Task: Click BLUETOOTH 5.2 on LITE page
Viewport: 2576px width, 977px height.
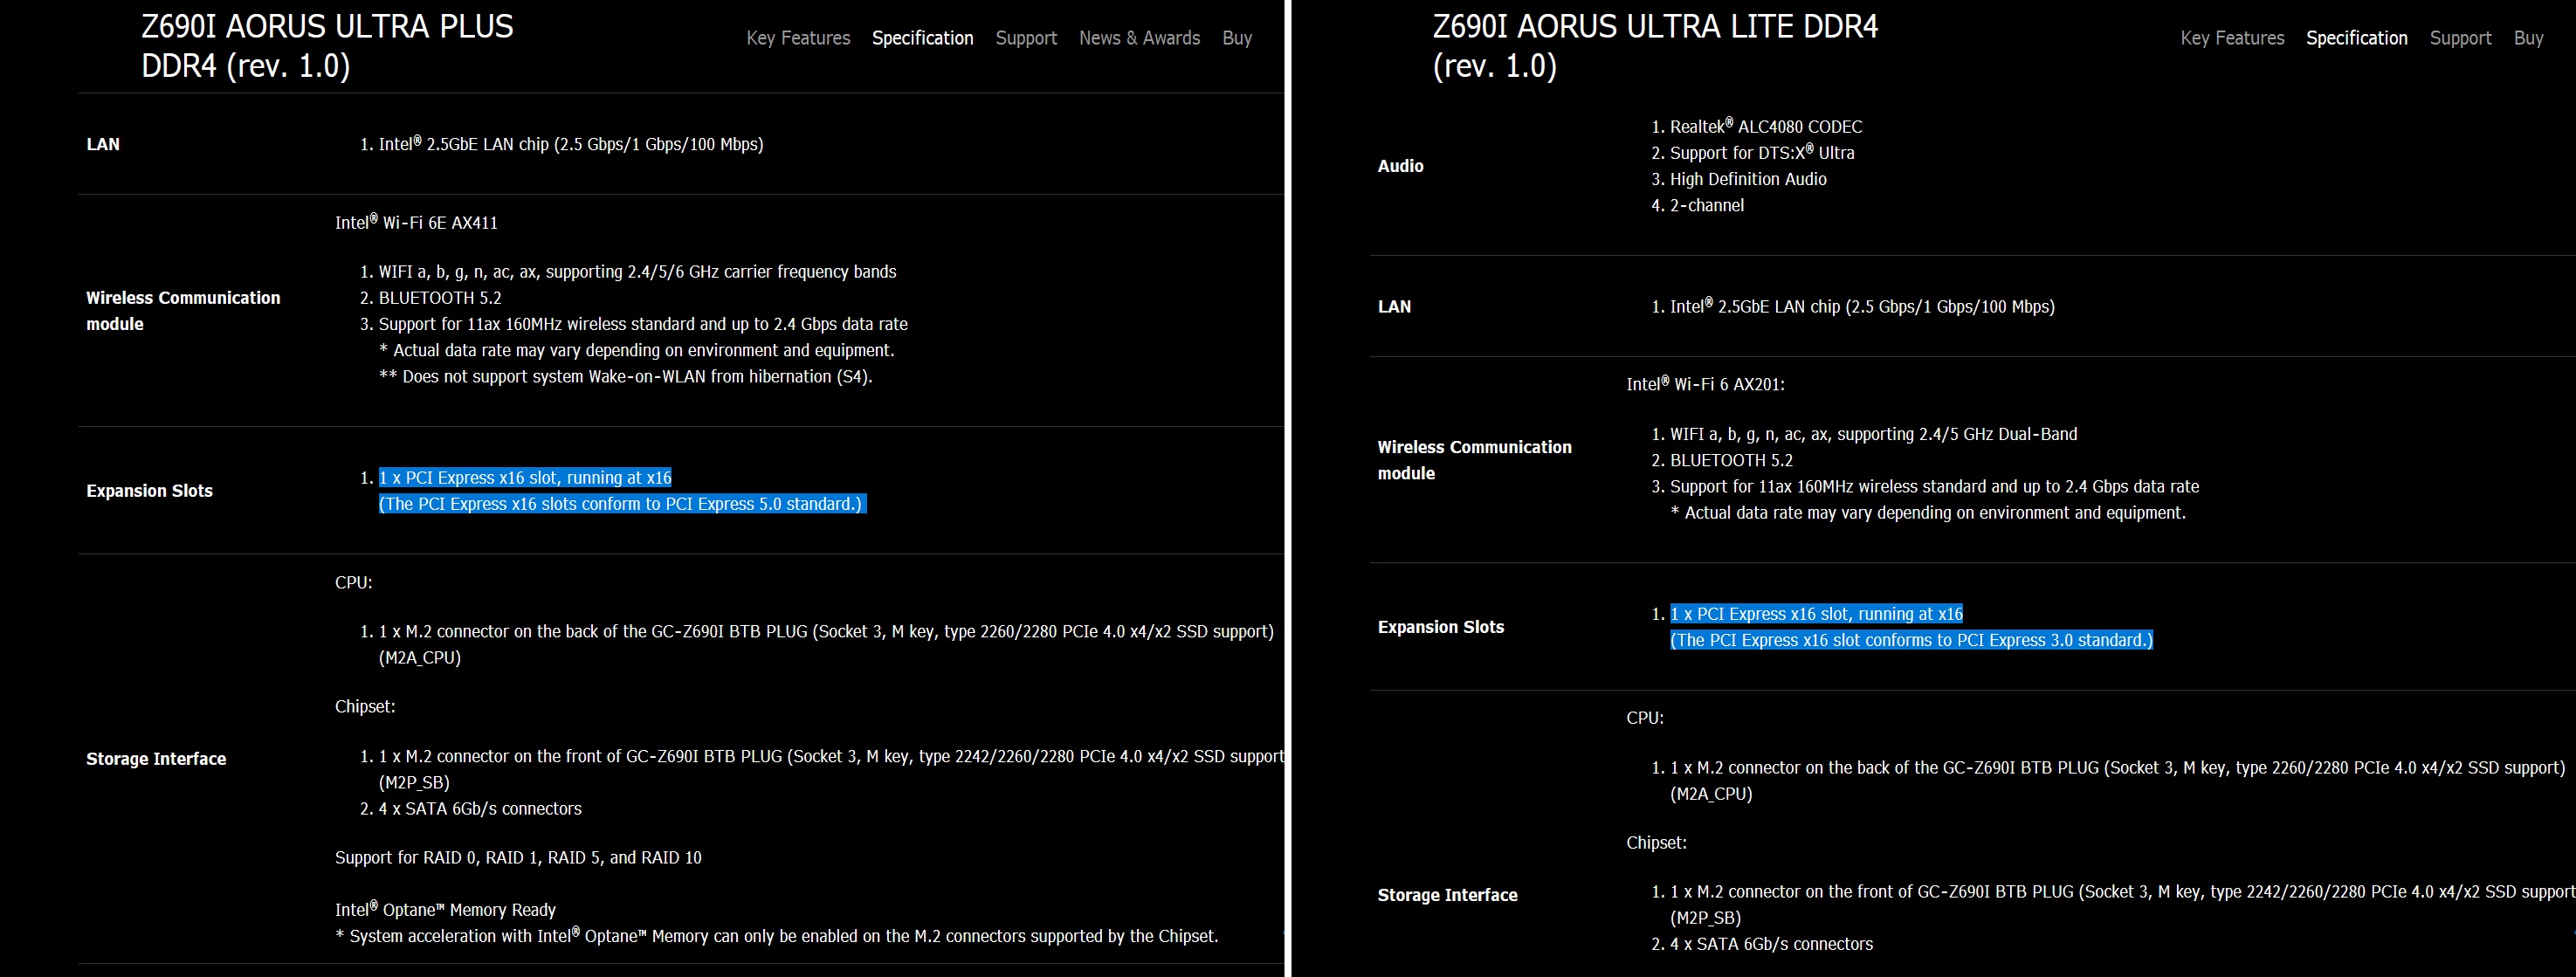Action: point(1731,460)
